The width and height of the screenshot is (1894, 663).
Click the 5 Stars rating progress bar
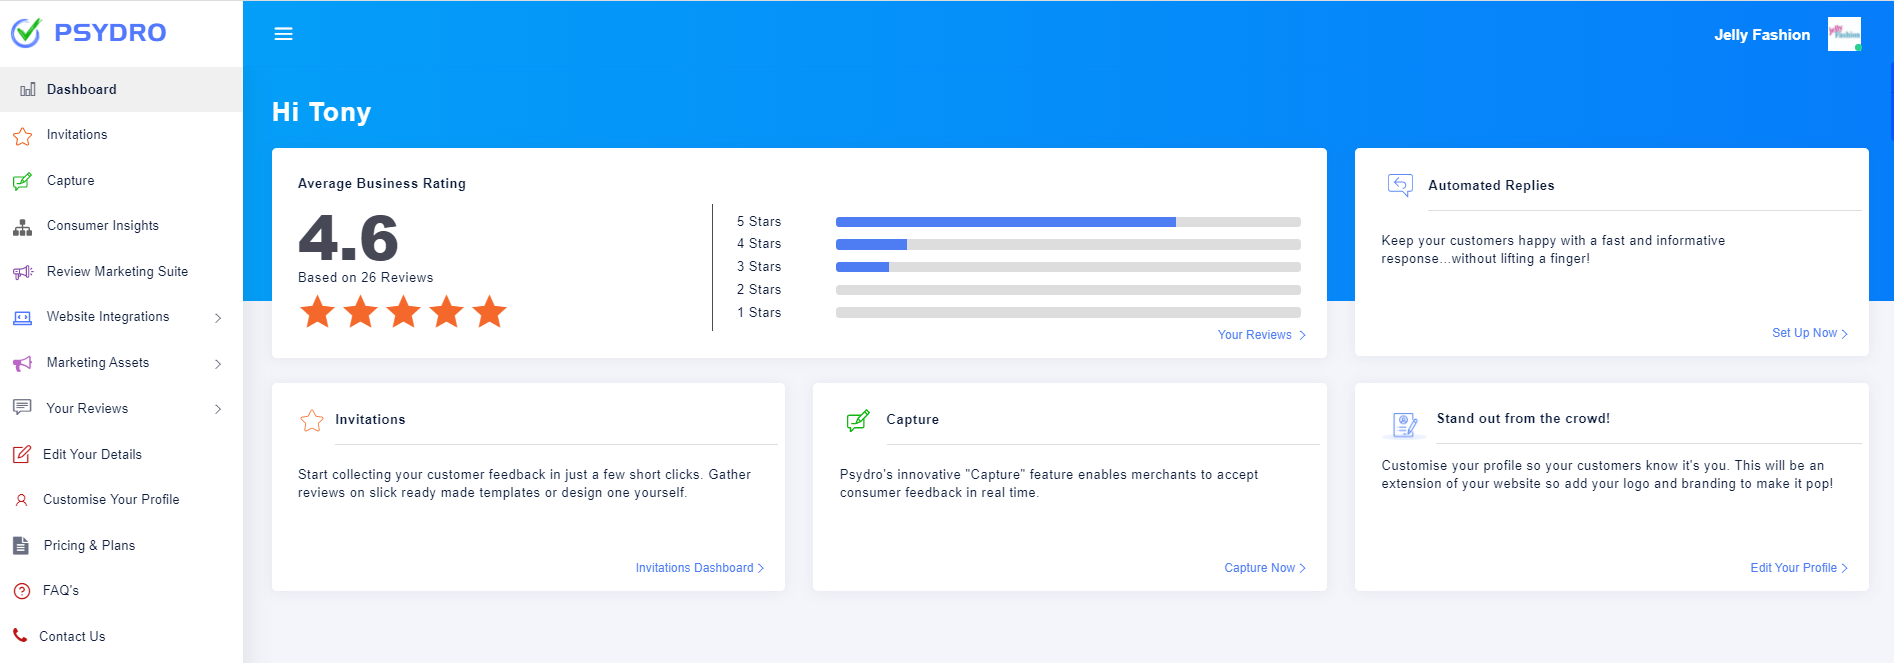1068,222
